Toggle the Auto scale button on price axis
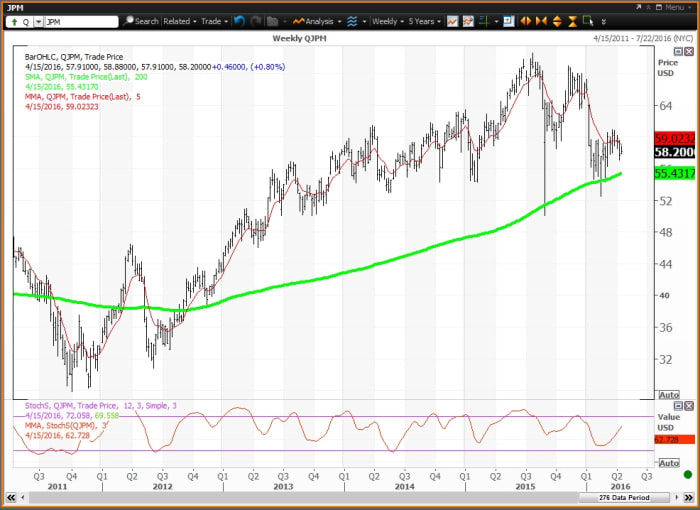 pos(670,395)
